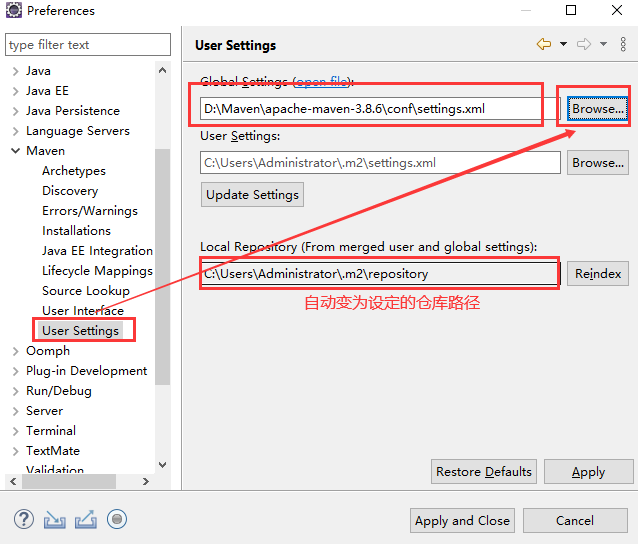Go back using the yellow arrow

(544, 44)
